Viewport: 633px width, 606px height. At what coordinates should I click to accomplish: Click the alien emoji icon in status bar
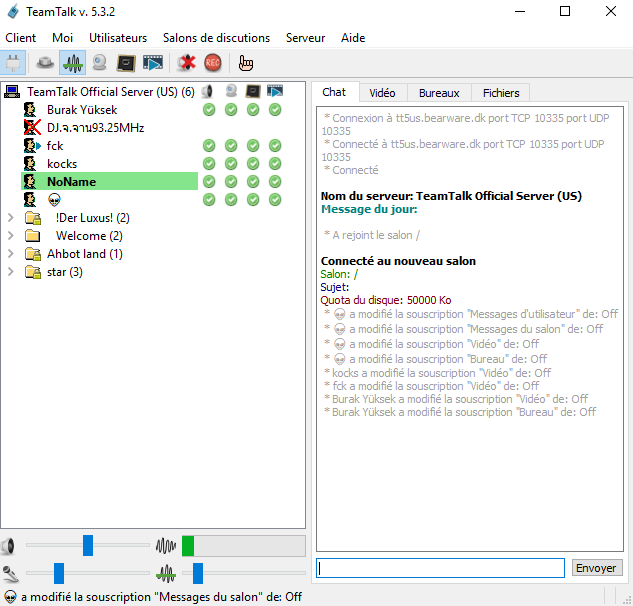point(10,597)
